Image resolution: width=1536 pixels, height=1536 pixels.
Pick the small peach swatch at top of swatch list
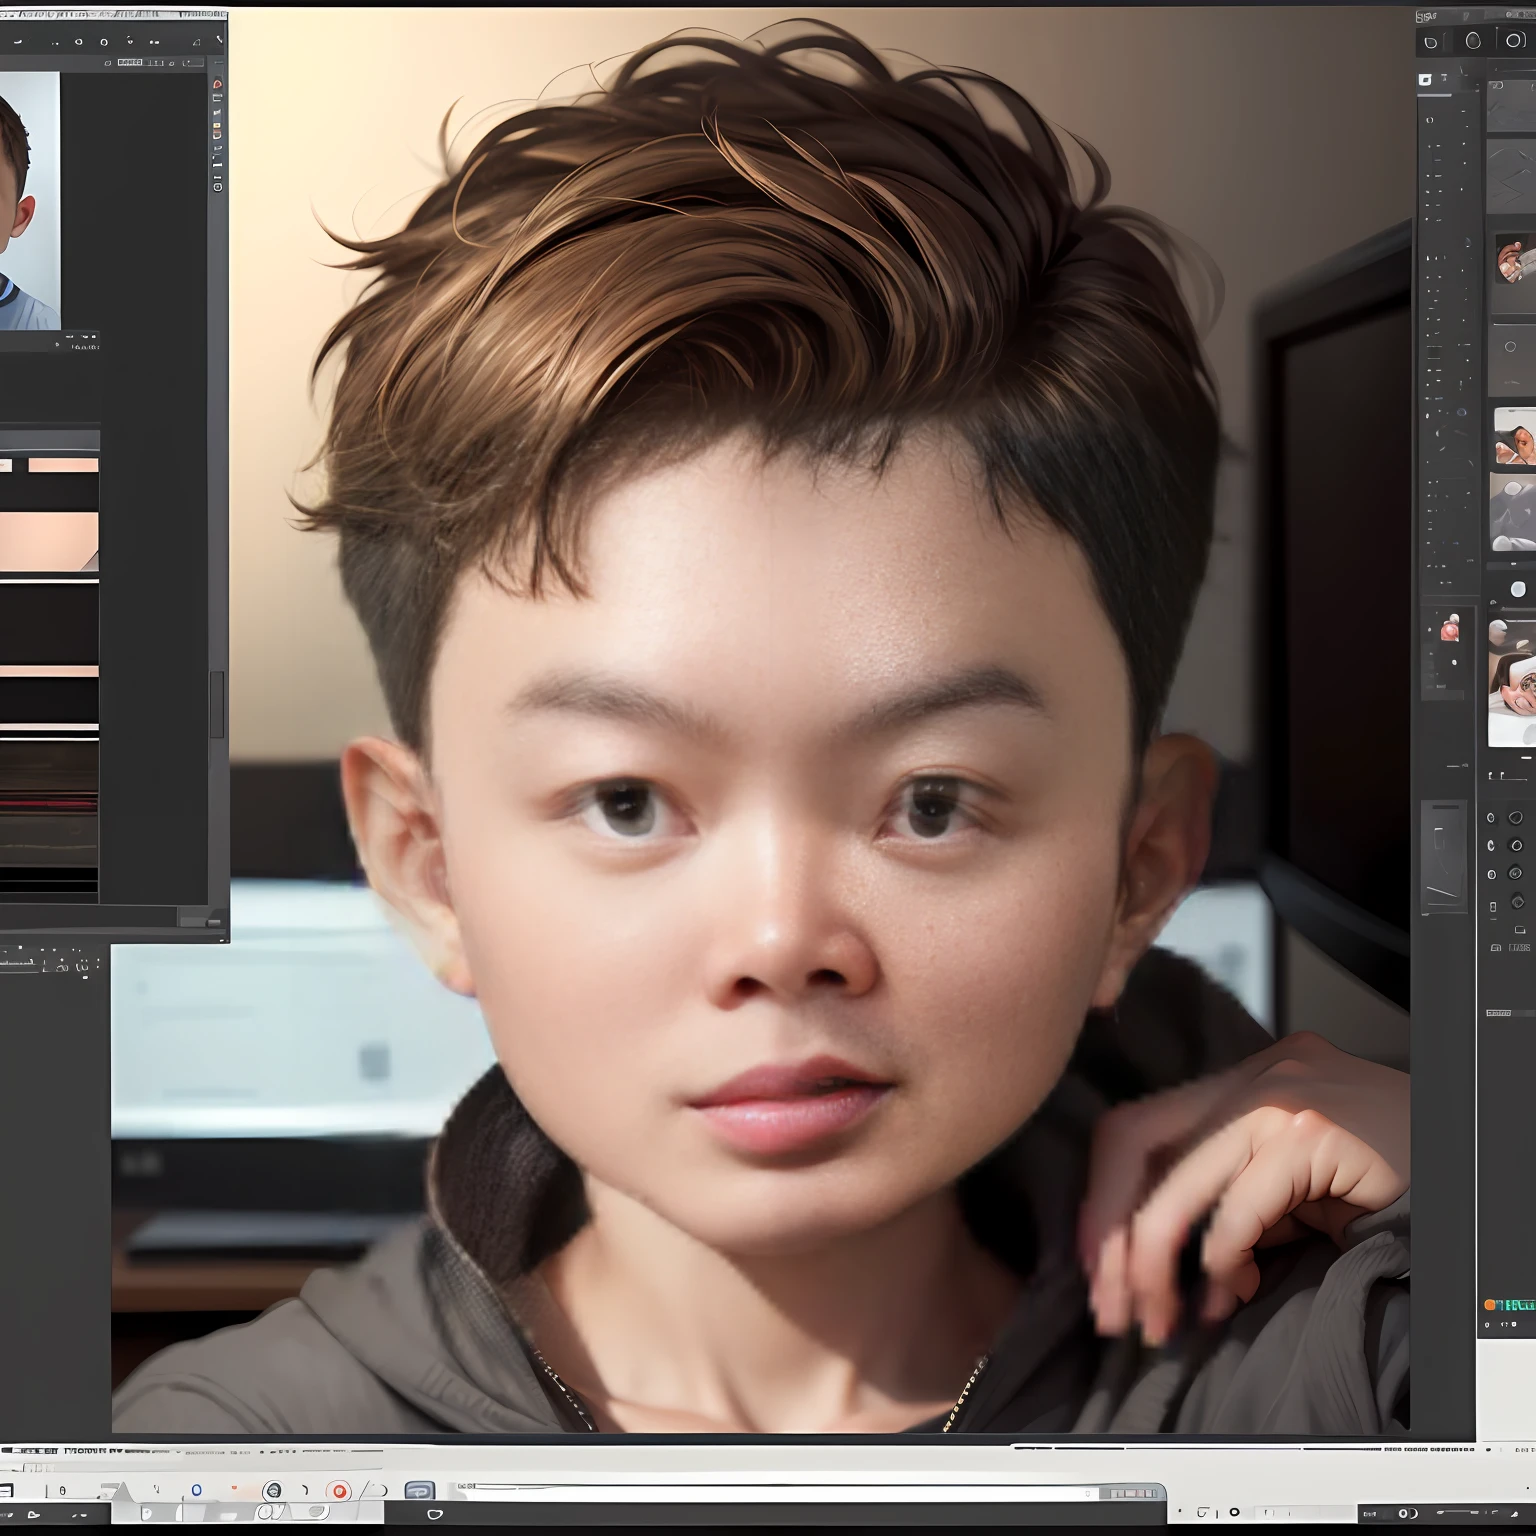pyautogui.click(x=63, y=465)
